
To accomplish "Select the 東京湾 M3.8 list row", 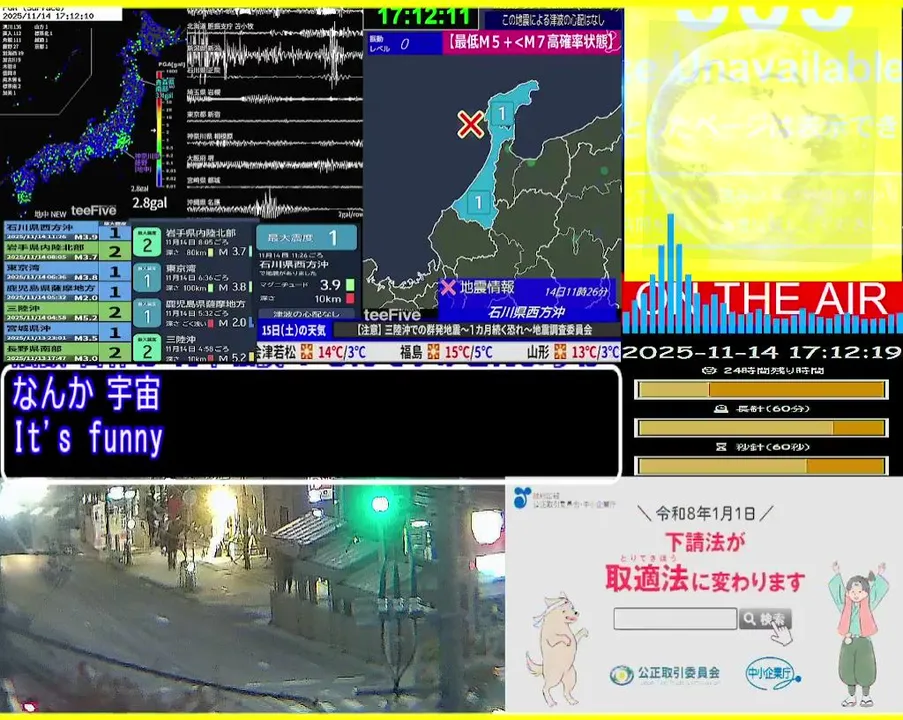I will (68, 272).
